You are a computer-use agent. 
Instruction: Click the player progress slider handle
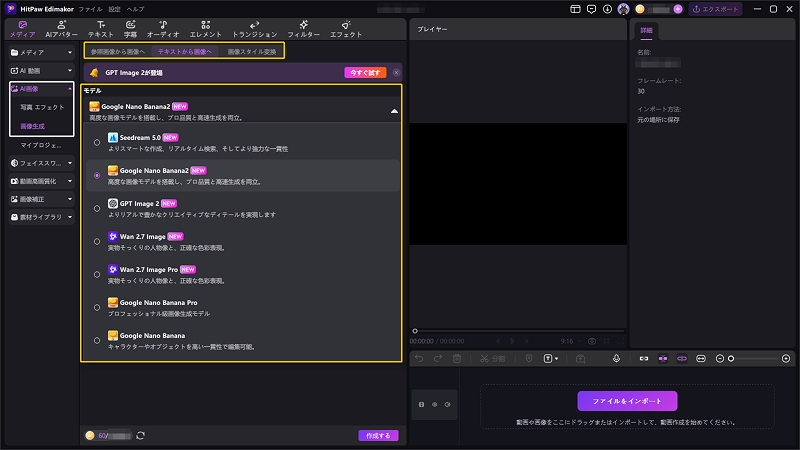(415, 331)
